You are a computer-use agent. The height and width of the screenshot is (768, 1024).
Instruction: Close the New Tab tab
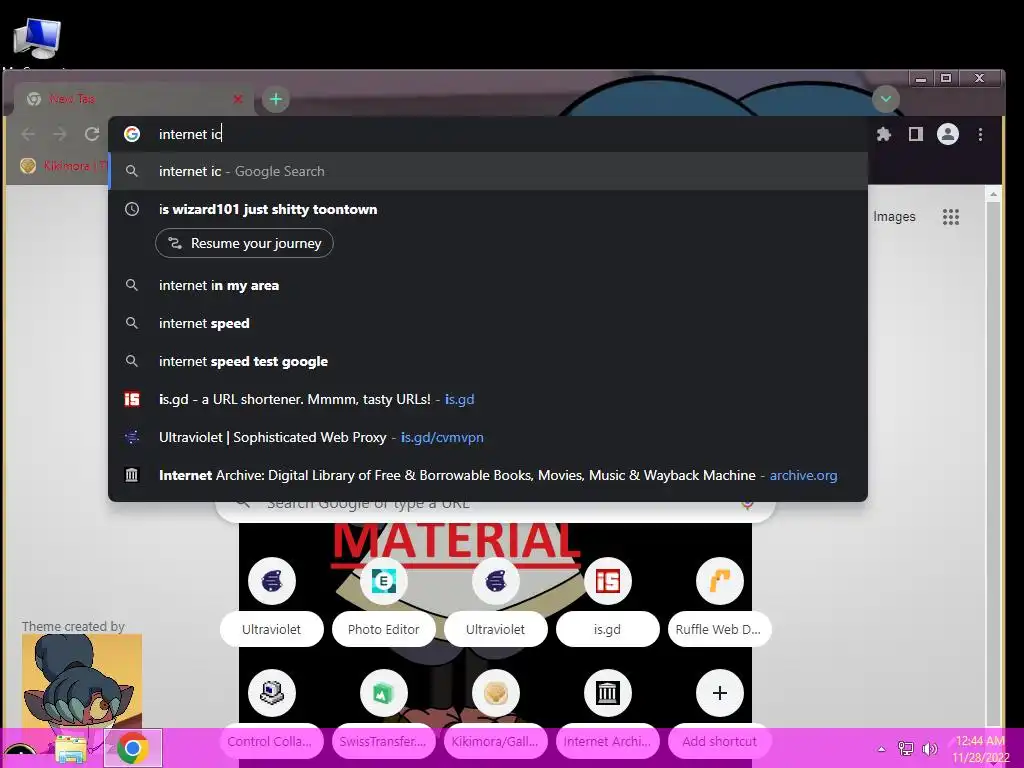(238, 99)
